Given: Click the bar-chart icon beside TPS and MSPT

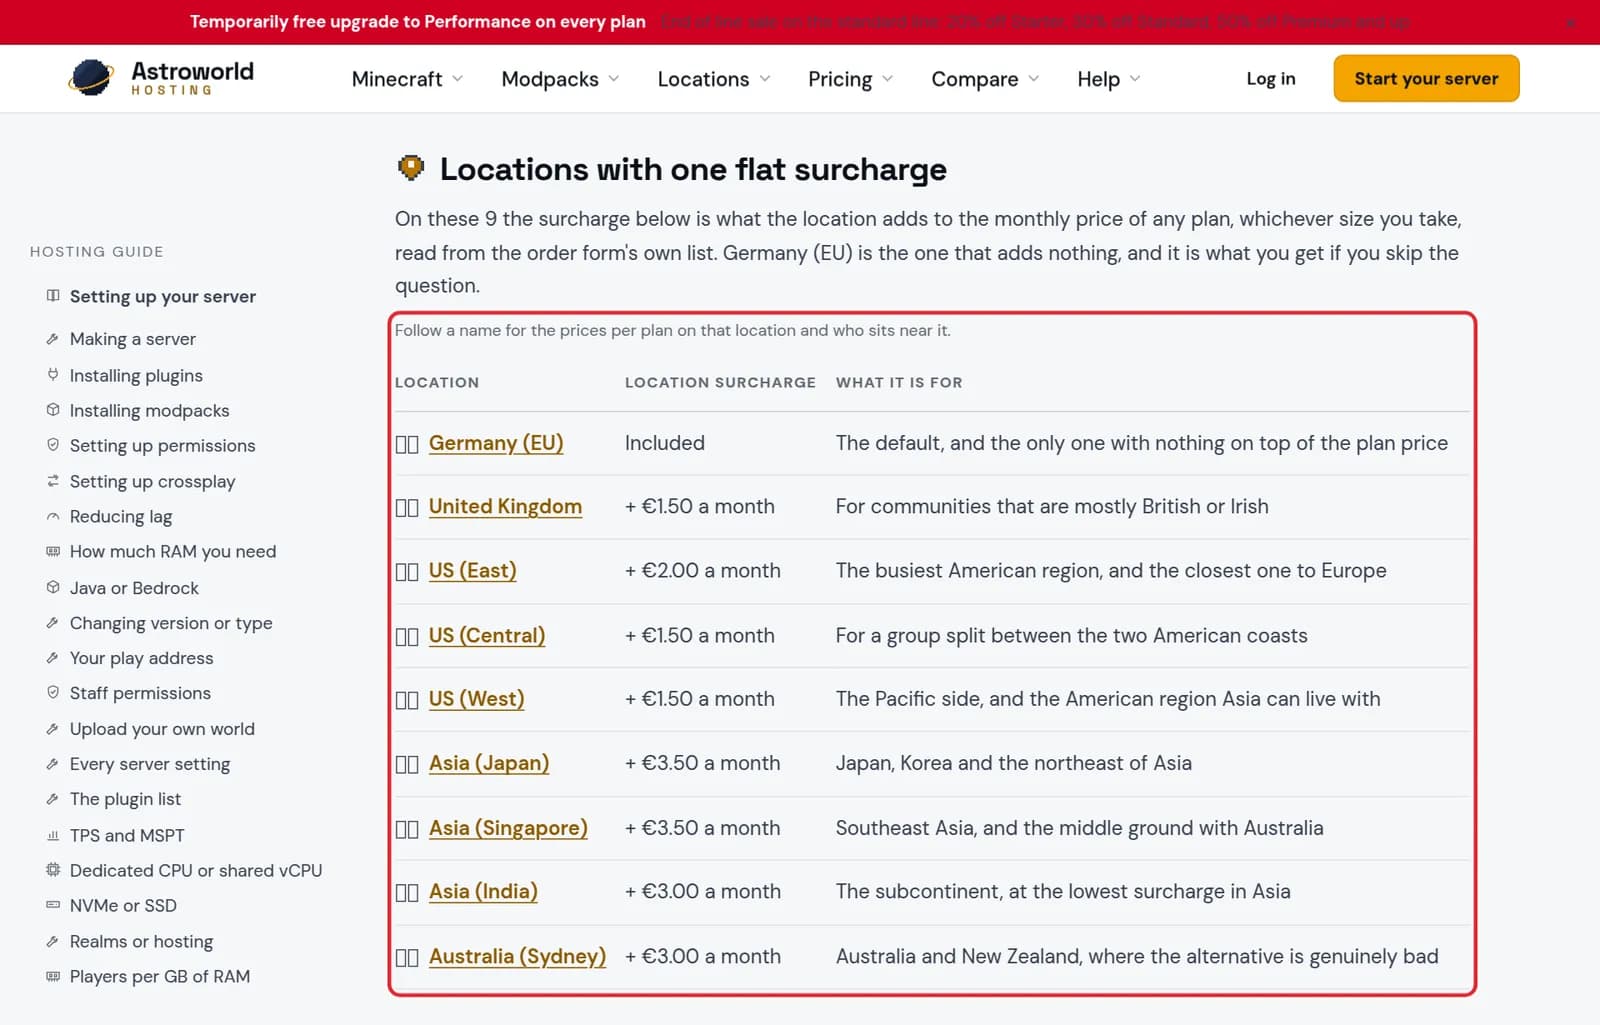Looking at the screenshot, I should (x=53, y=835).
